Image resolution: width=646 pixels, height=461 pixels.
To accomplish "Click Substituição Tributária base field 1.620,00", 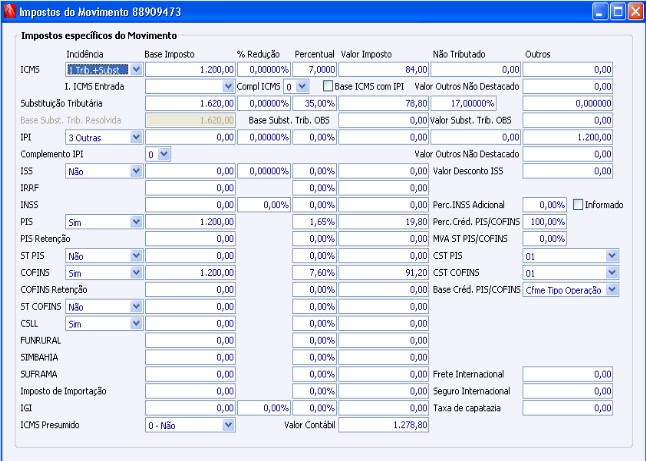I will coord(190,103).
